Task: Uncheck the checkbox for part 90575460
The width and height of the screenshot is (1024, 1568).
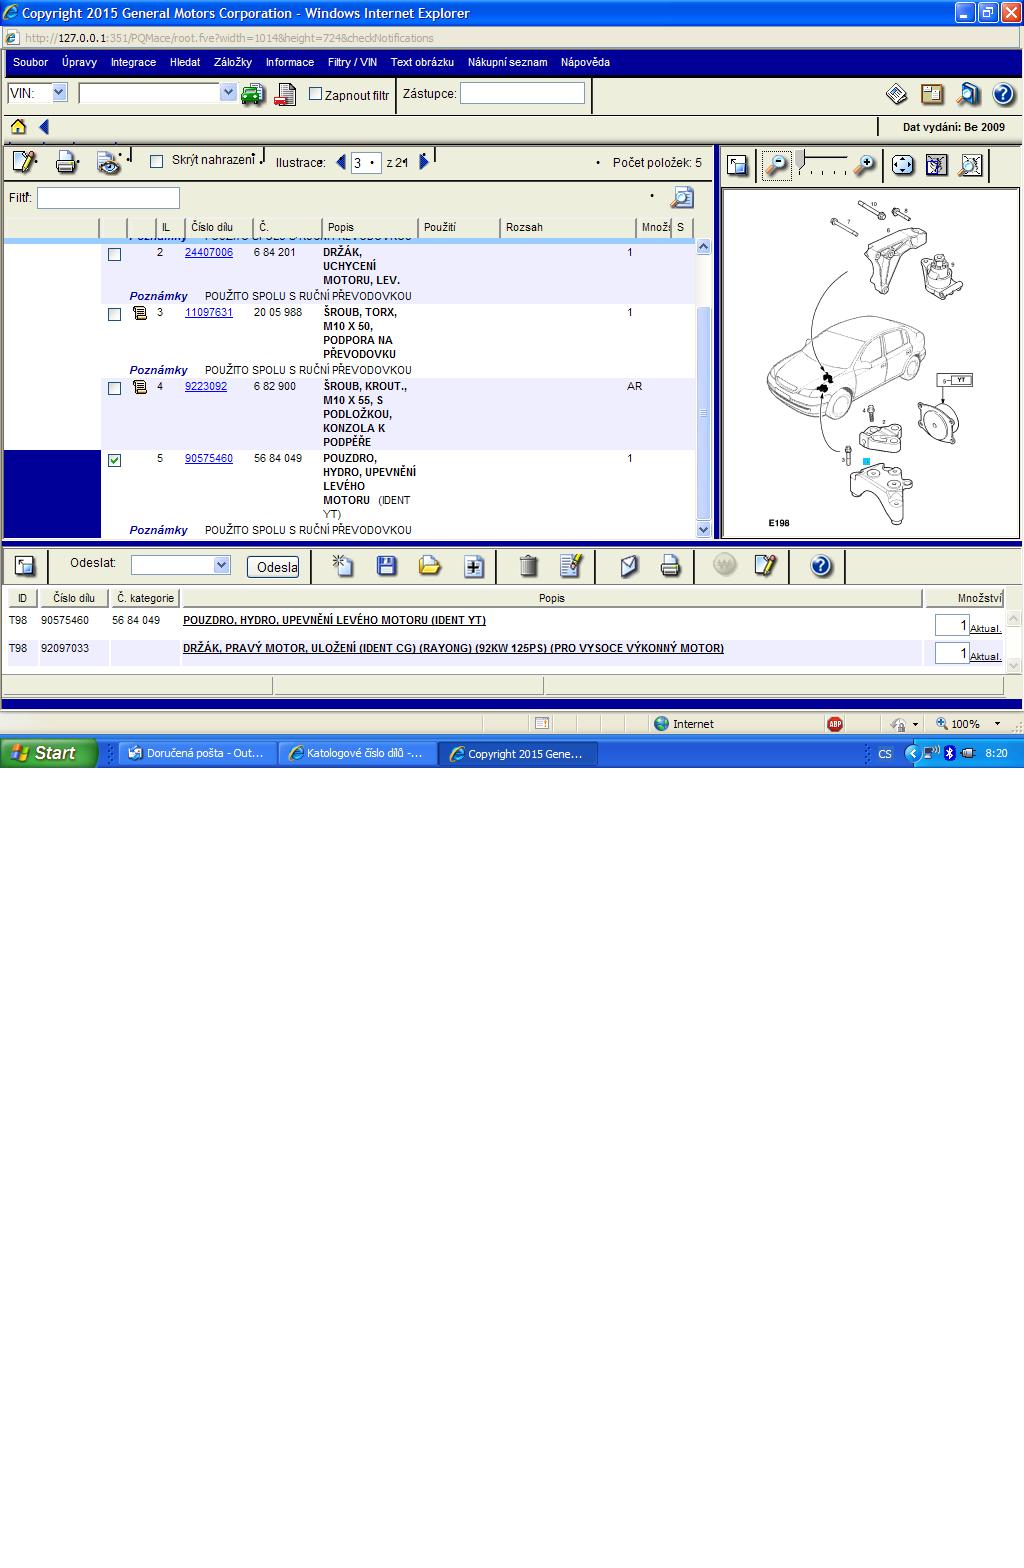Action: point(114,460)
